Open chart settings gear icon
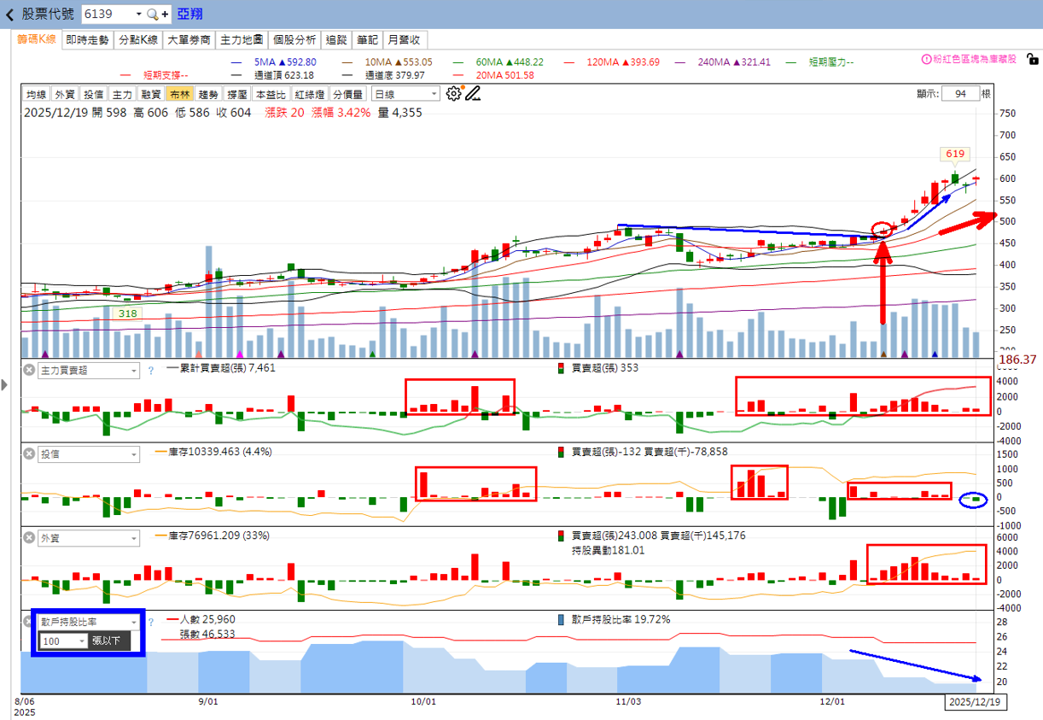Image resolution: width=1043 pixels, height=720 pixels. click(x=454, y=94)
